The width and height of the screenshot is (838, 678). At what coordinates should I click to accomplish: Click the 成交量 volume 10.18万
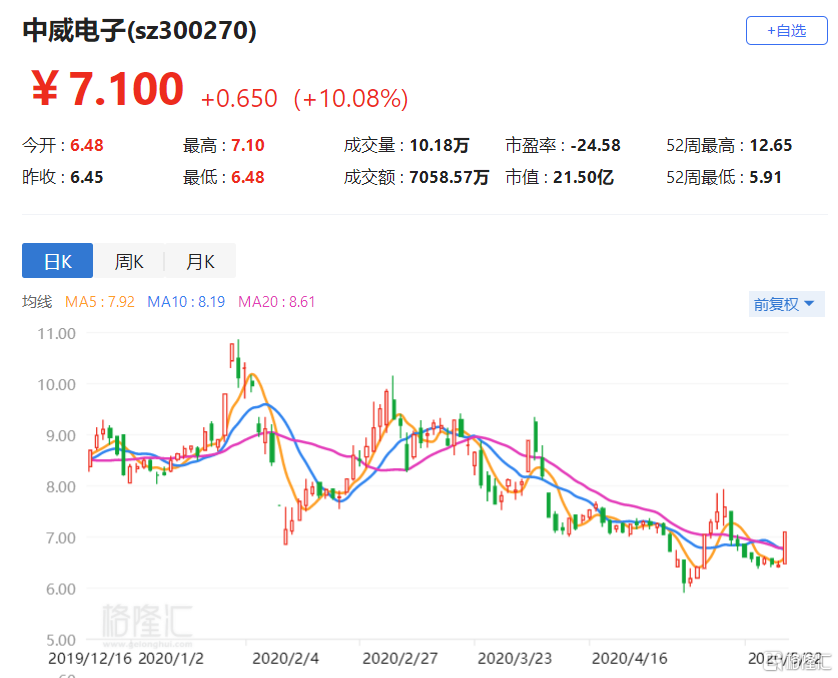(439, 145)
